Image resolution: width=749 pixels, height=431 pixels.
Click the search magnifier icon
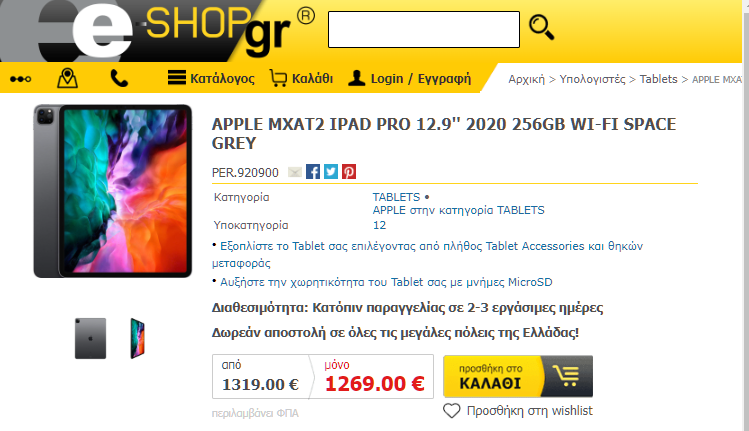tap(541, 28)
